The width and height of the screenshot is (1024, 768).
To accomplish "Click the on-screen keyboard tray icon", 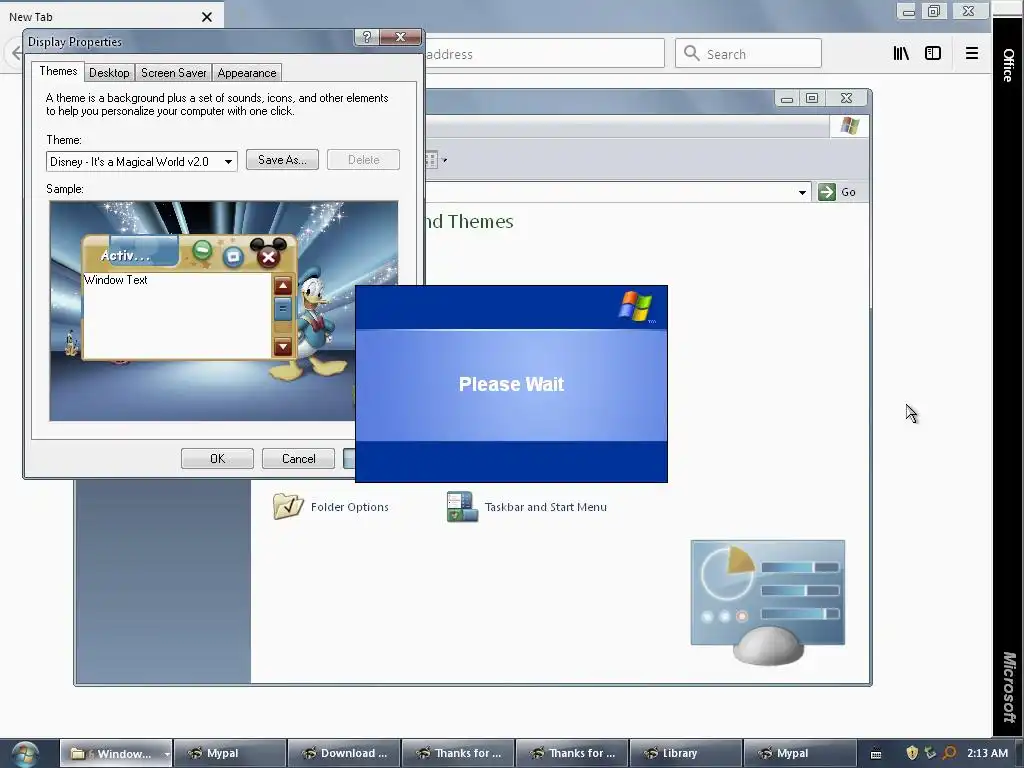I will pyautogui.click(x=876, y=754).
